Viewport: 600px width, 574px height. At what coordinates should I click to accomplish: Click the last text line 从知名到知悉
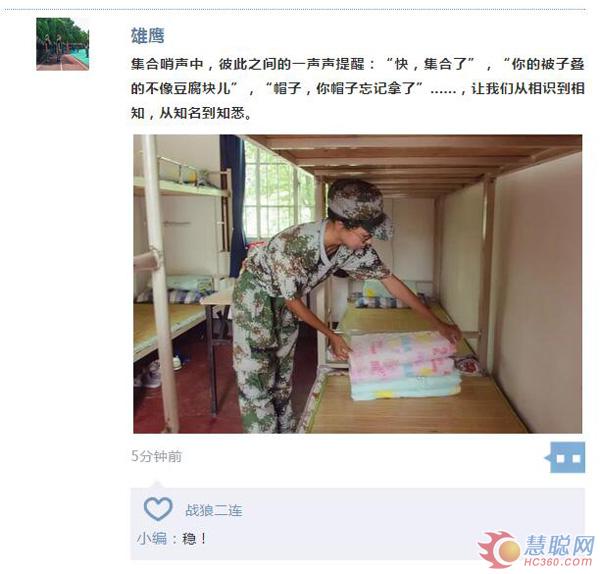191,113
